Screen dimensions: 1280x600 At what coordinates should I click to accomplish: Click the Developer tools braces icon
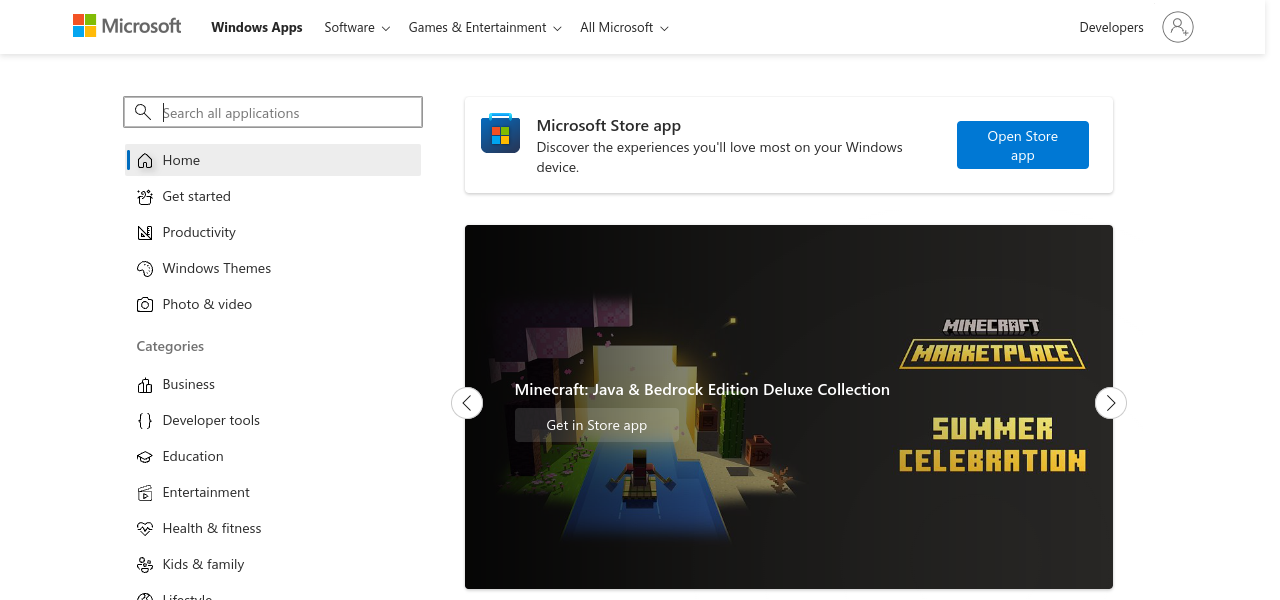145,421
